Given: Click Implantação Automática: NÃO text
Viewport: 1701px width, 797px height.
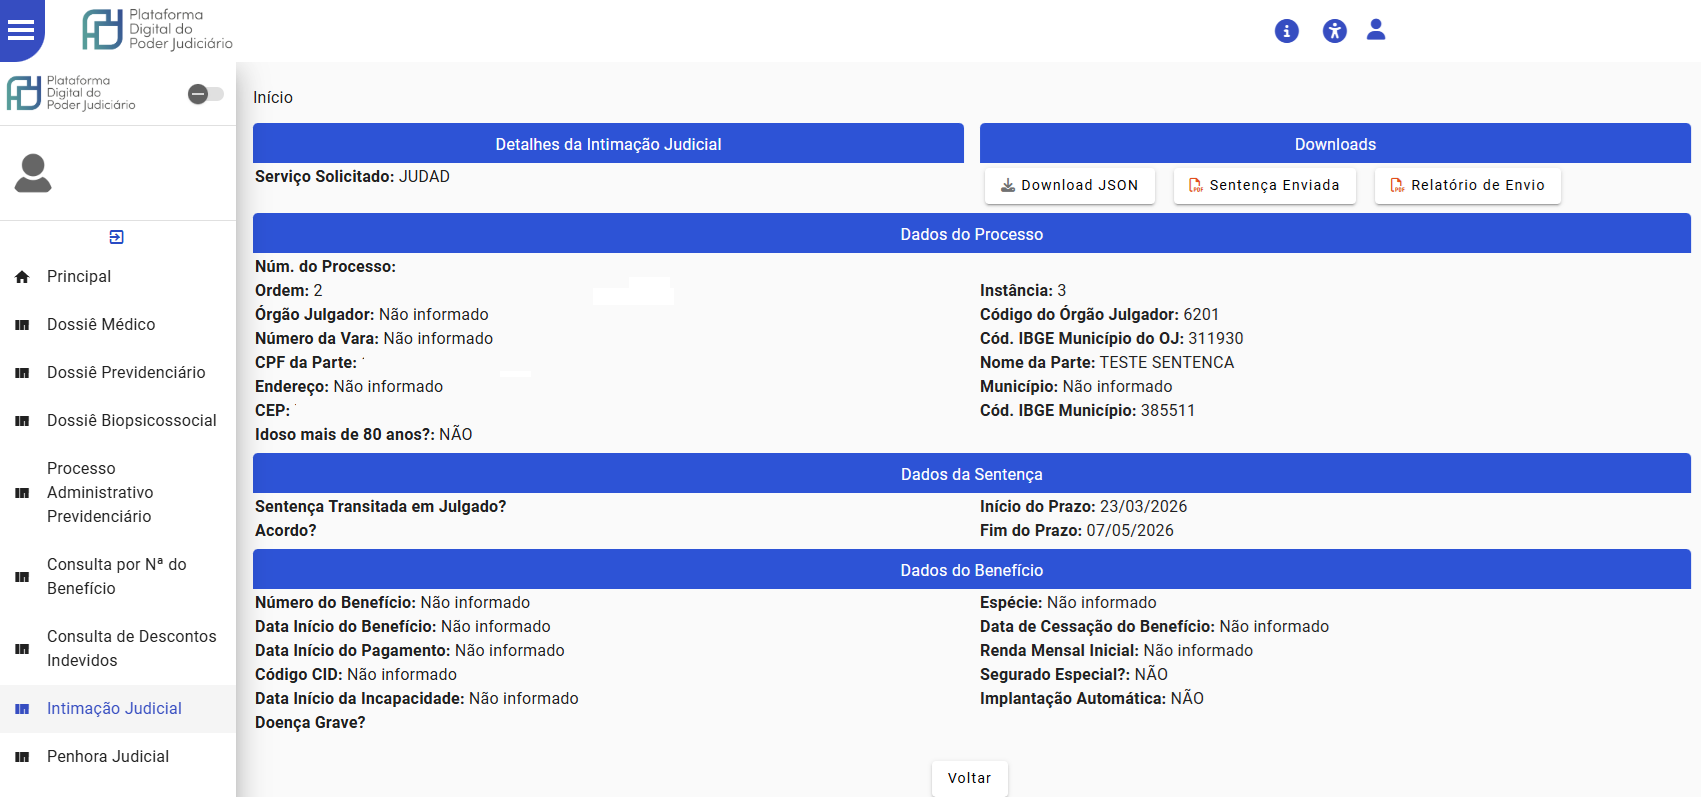Looking at the screenshot, I should tap(1092, 698).
